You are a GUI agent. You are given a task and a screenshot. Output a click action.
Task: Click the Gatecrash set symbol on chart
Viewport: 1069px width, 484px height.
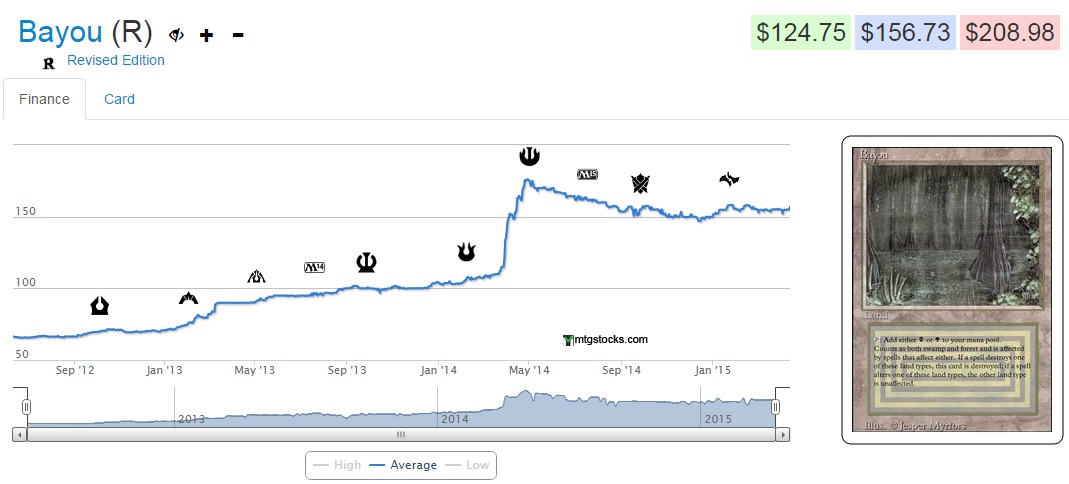tap(188, 297)
